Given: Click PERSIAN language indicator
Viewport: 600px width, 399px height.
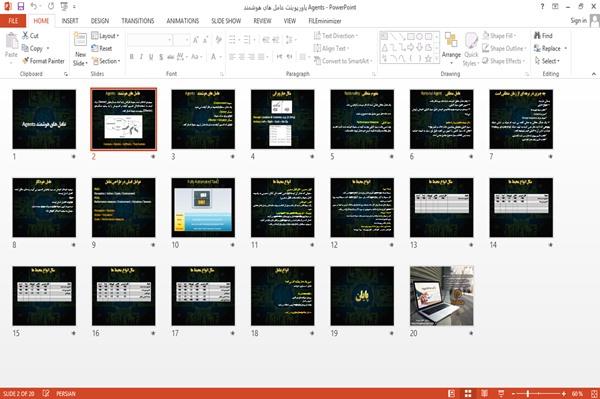Looking at the screenshot, I should (66, 394).
